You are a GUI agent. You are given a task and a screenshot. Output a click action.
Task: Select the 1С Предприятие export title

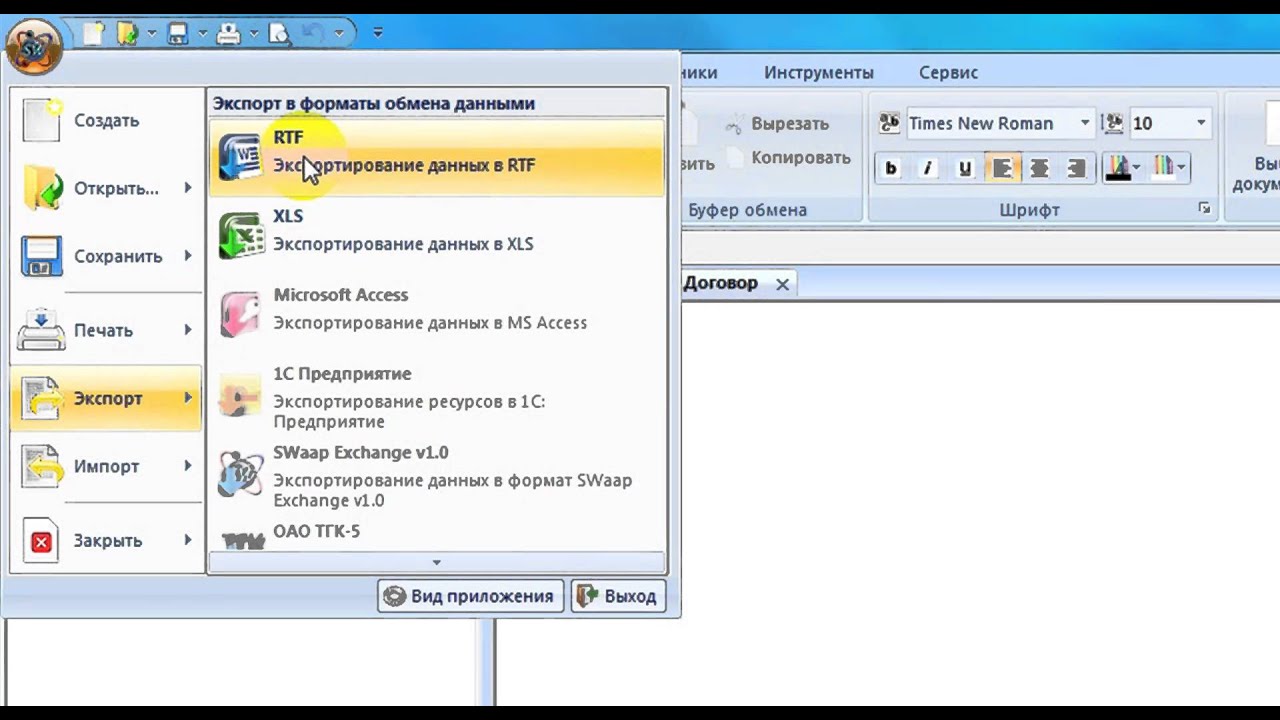click(x=342, y=373)
